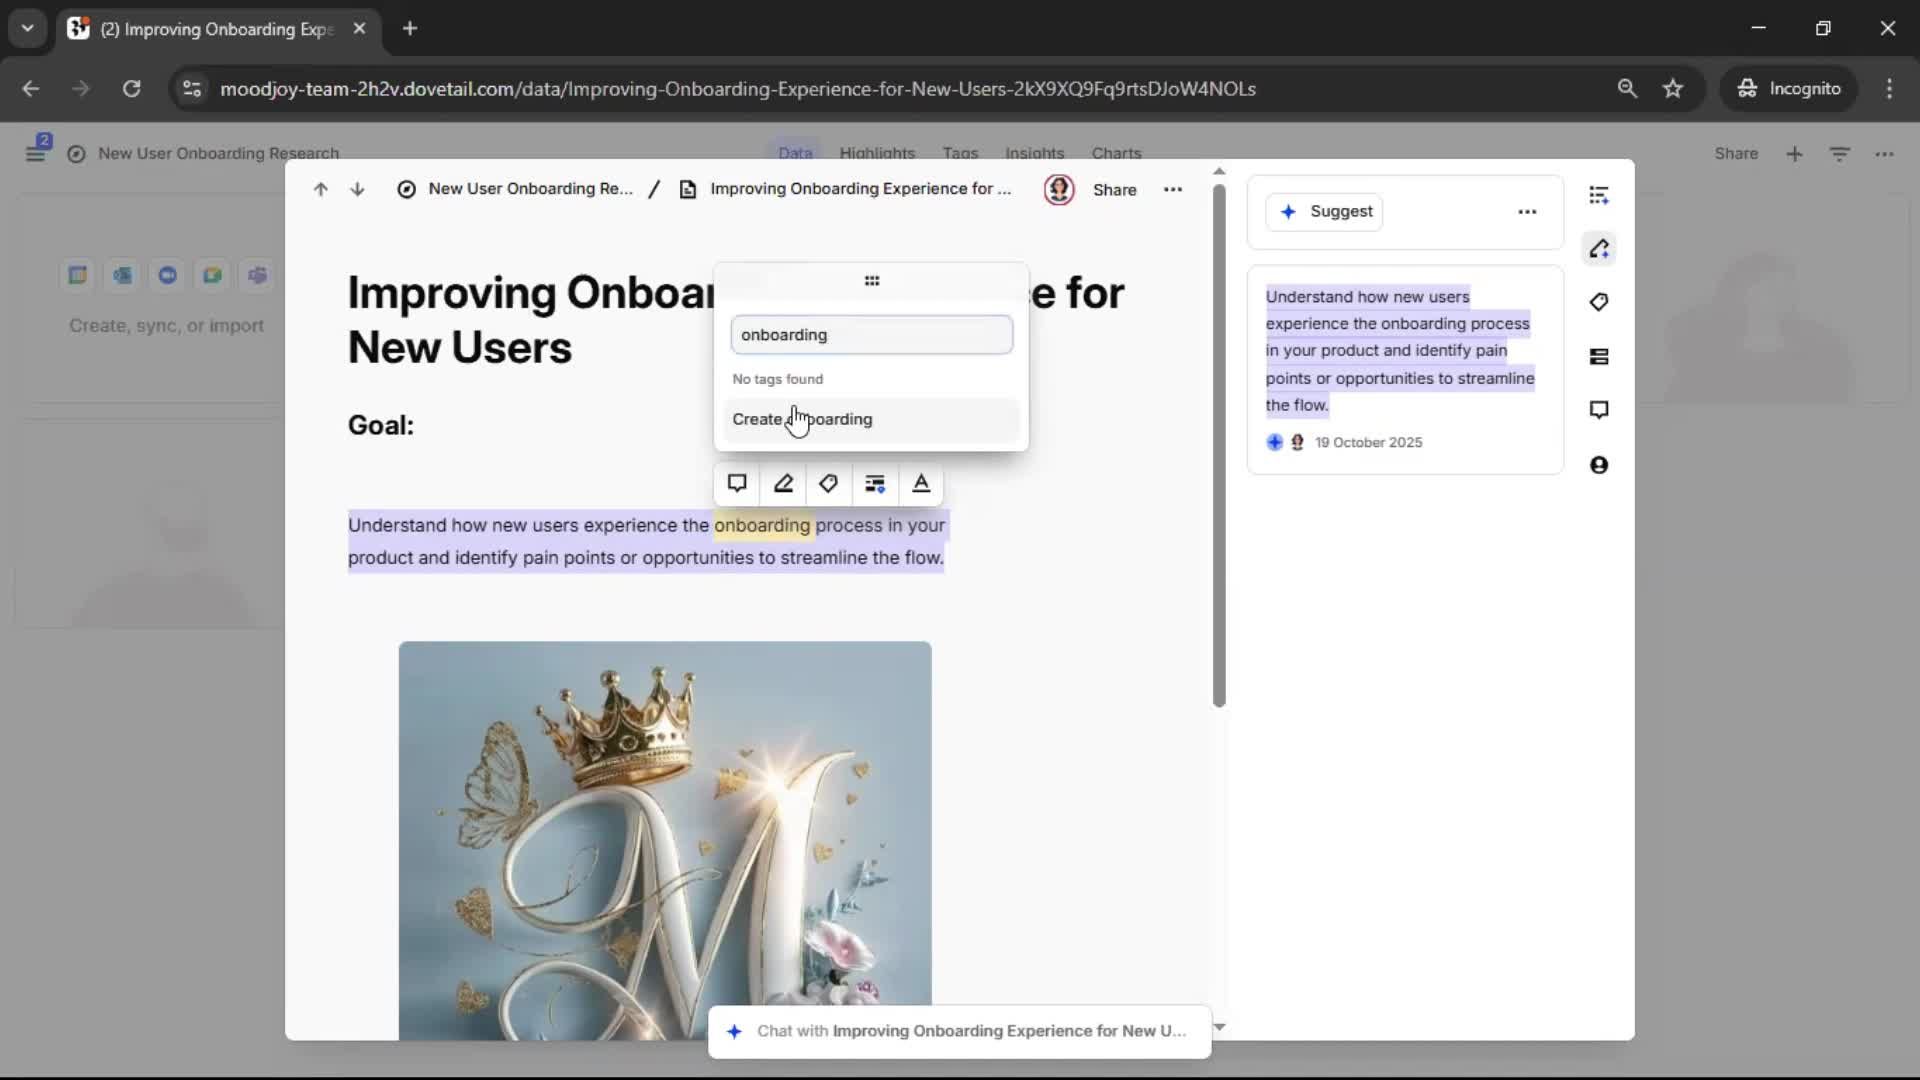The height and width of the screenshot is (1080, 1920).
Task: Click the drag handle on tag popup
Action: pyautogui.click(x=871, y=281)
